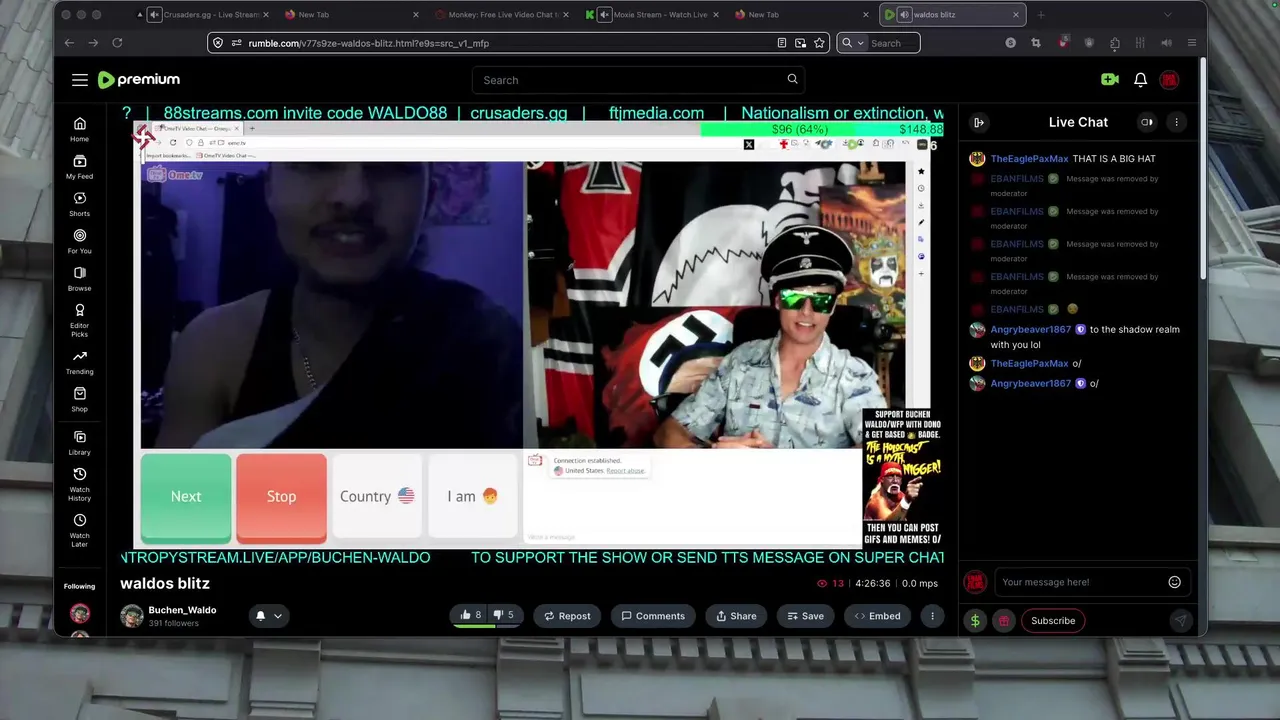Click the Embed button
This screenshot has height=720, width=1280.
(x=877, y=616)
